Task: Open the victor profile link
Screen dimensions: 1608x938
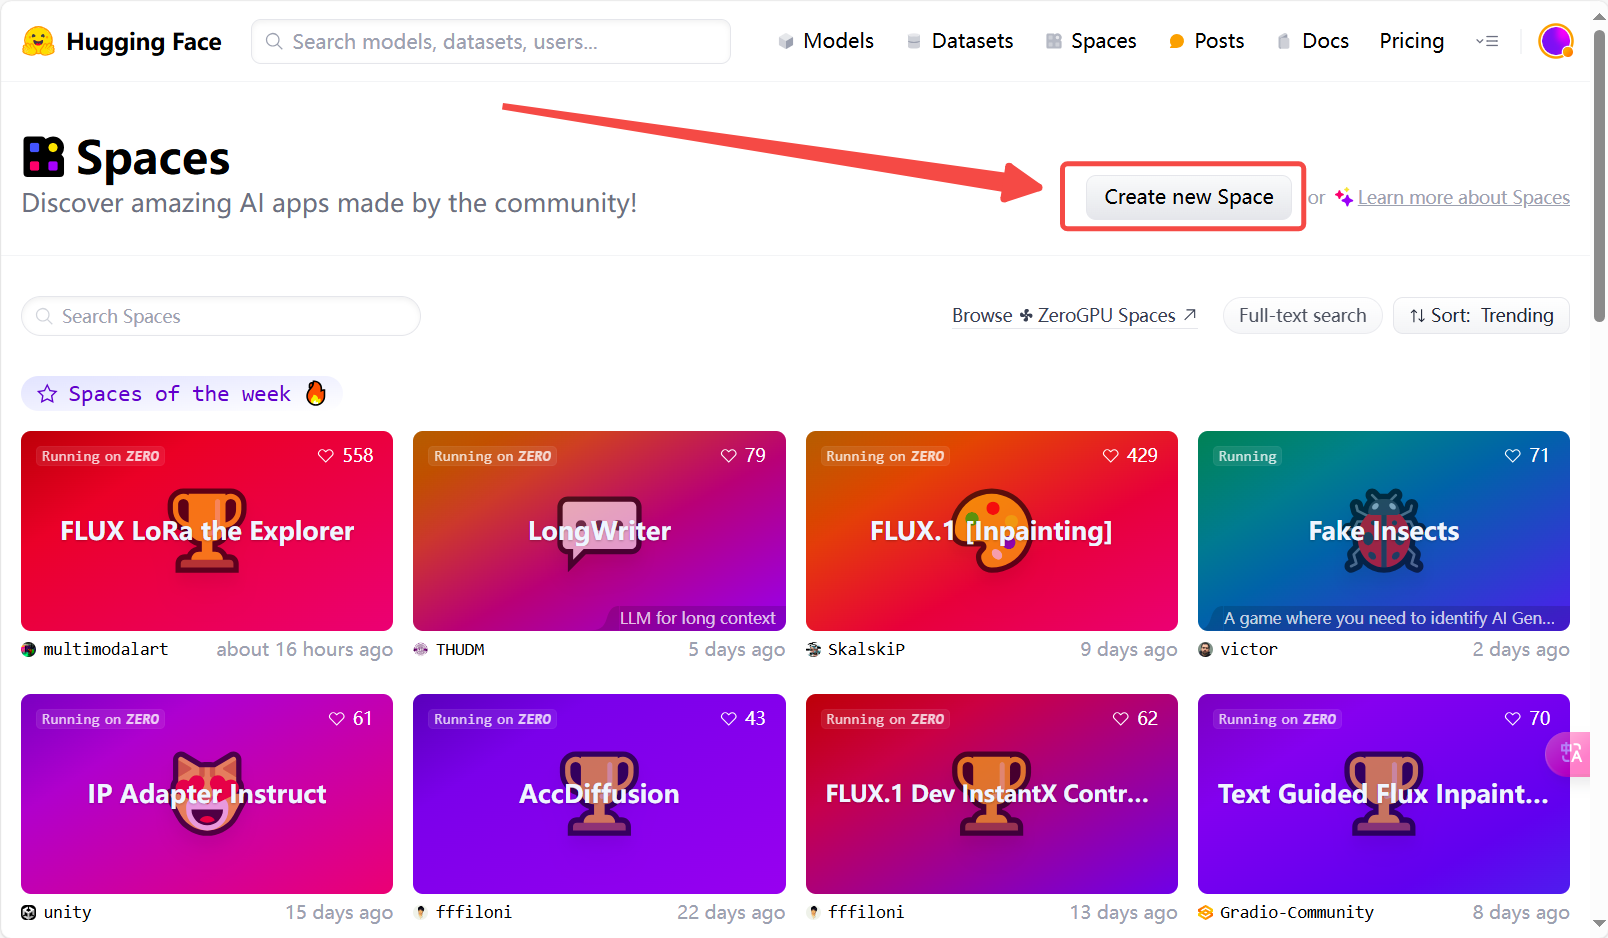Action: pyautogui.click(x=1249, y=650)
